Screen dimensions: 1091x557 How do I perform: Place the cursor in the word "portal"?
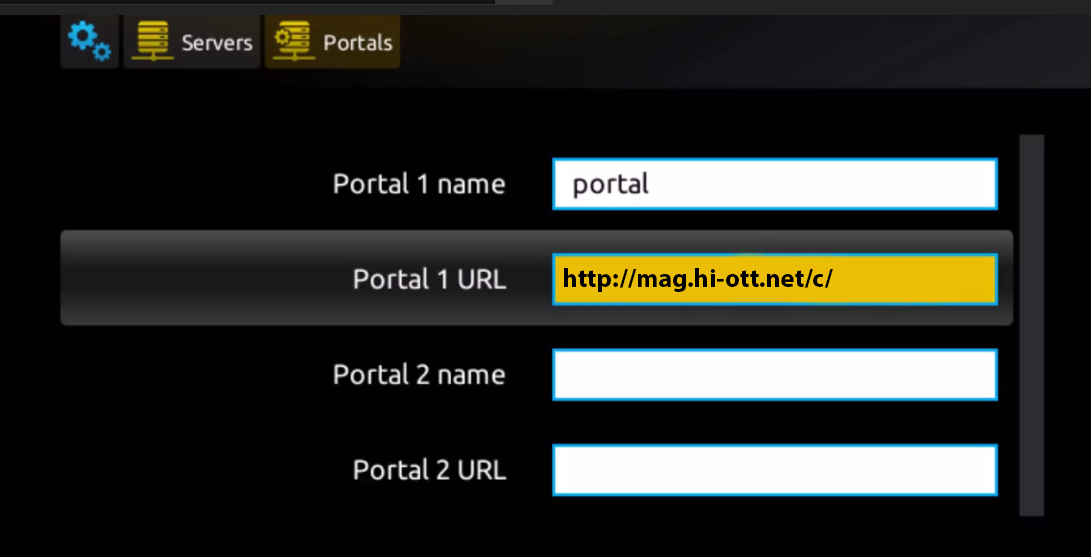click(610, 185)
